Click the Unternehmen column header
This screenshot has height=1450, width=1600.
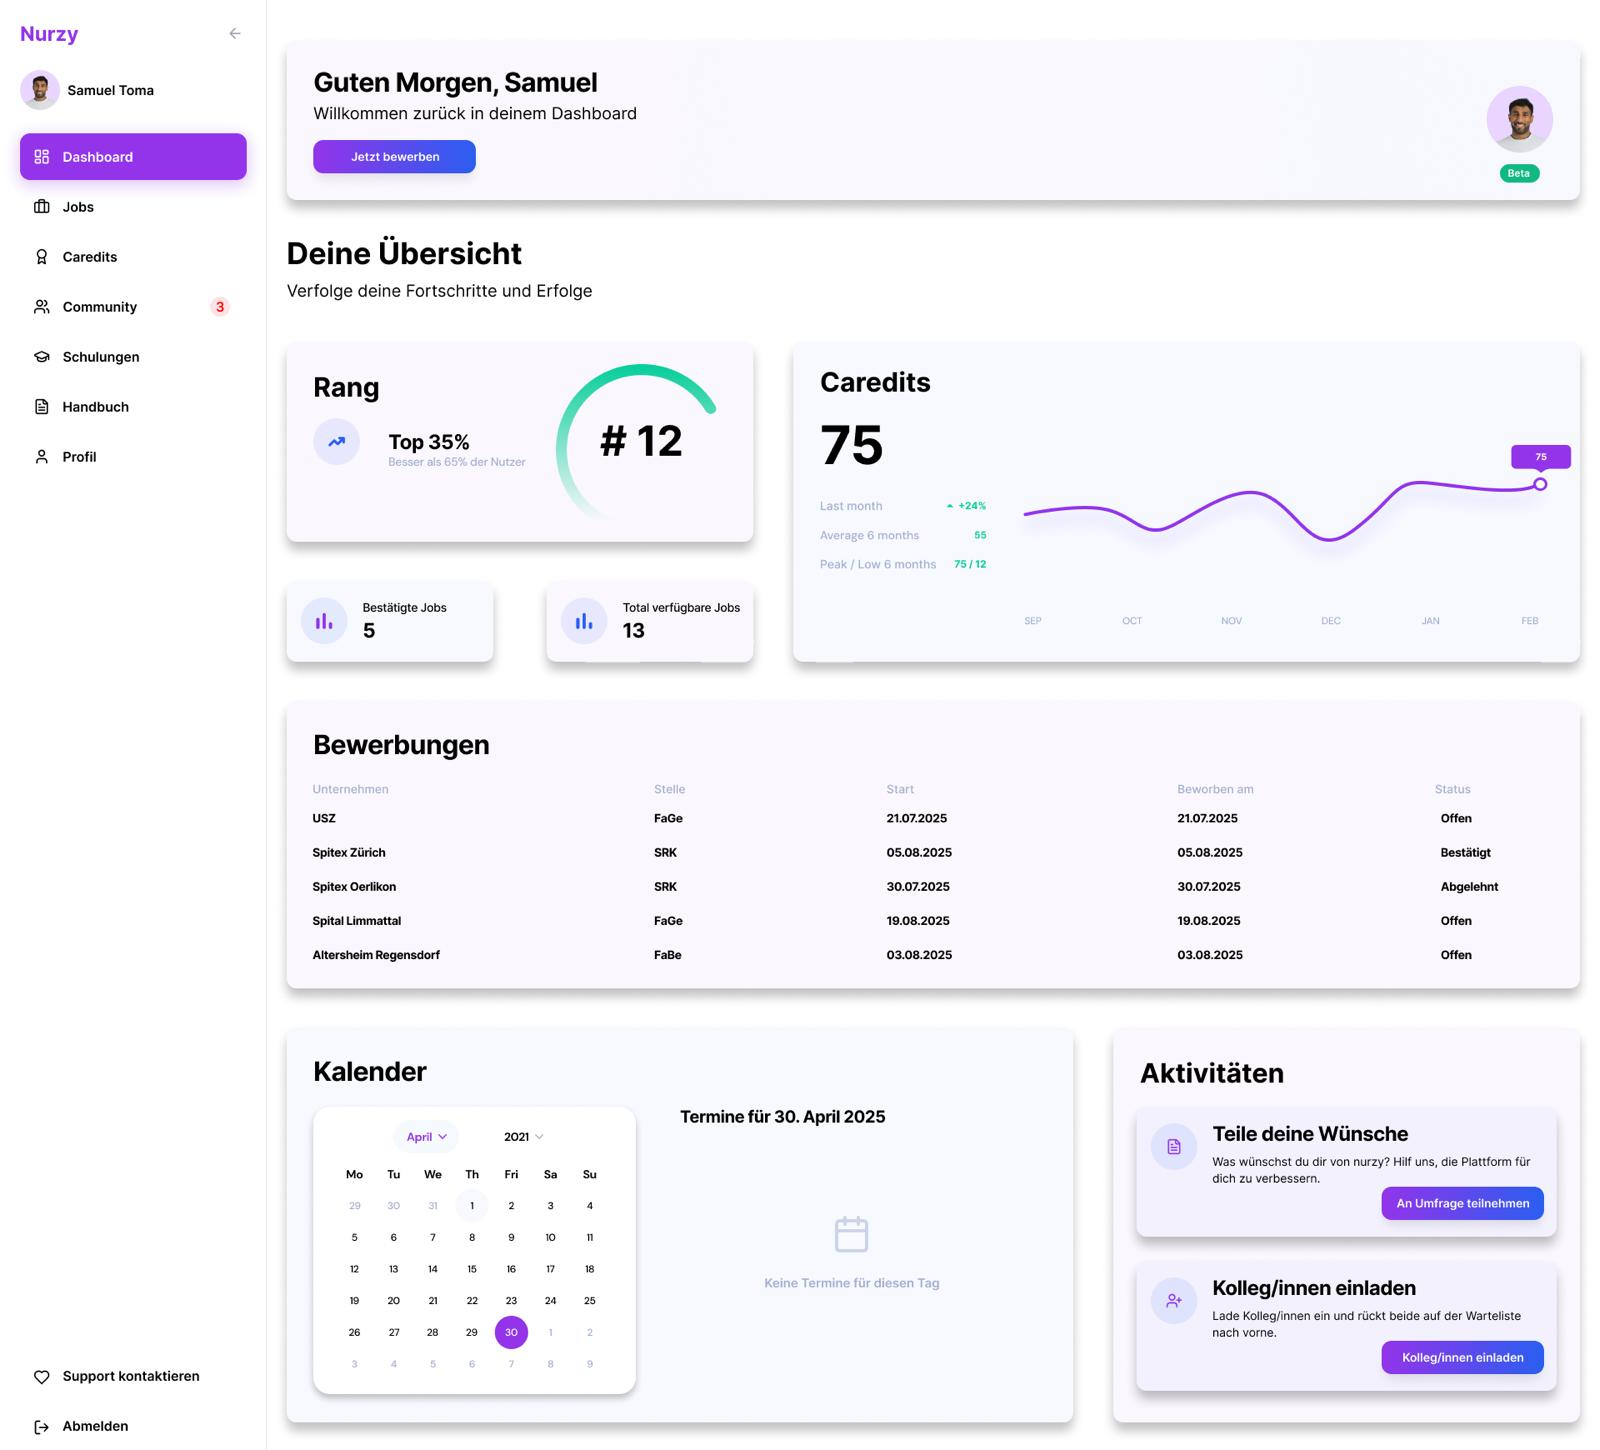point(350,789)
